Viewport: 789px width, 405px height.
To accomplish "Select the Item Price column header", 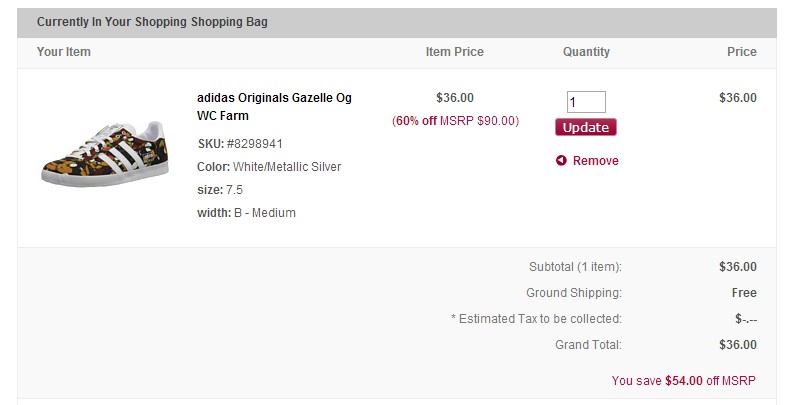I will tap(454, 52).
